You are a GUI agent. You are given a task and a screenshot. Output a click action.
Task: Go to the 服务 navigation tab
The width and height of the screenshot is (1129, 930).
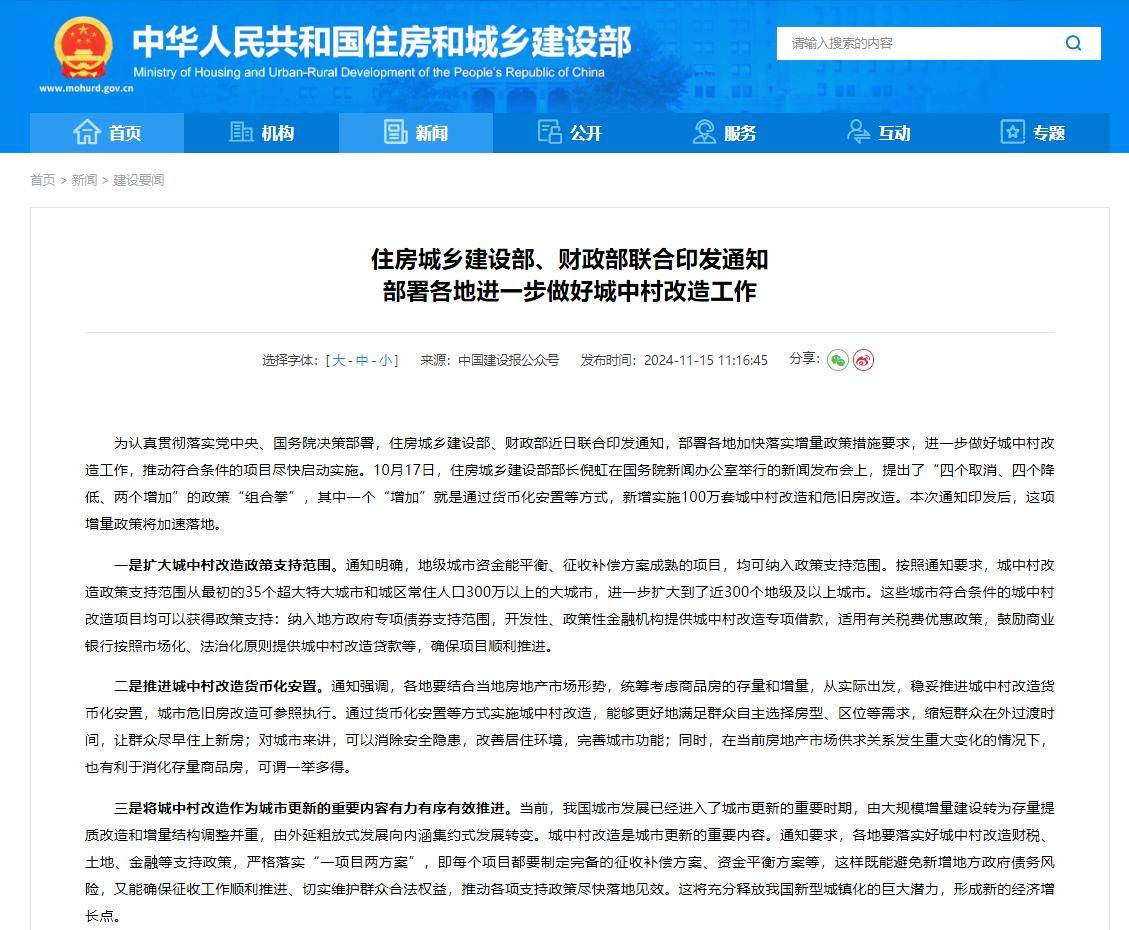point(724,133)
